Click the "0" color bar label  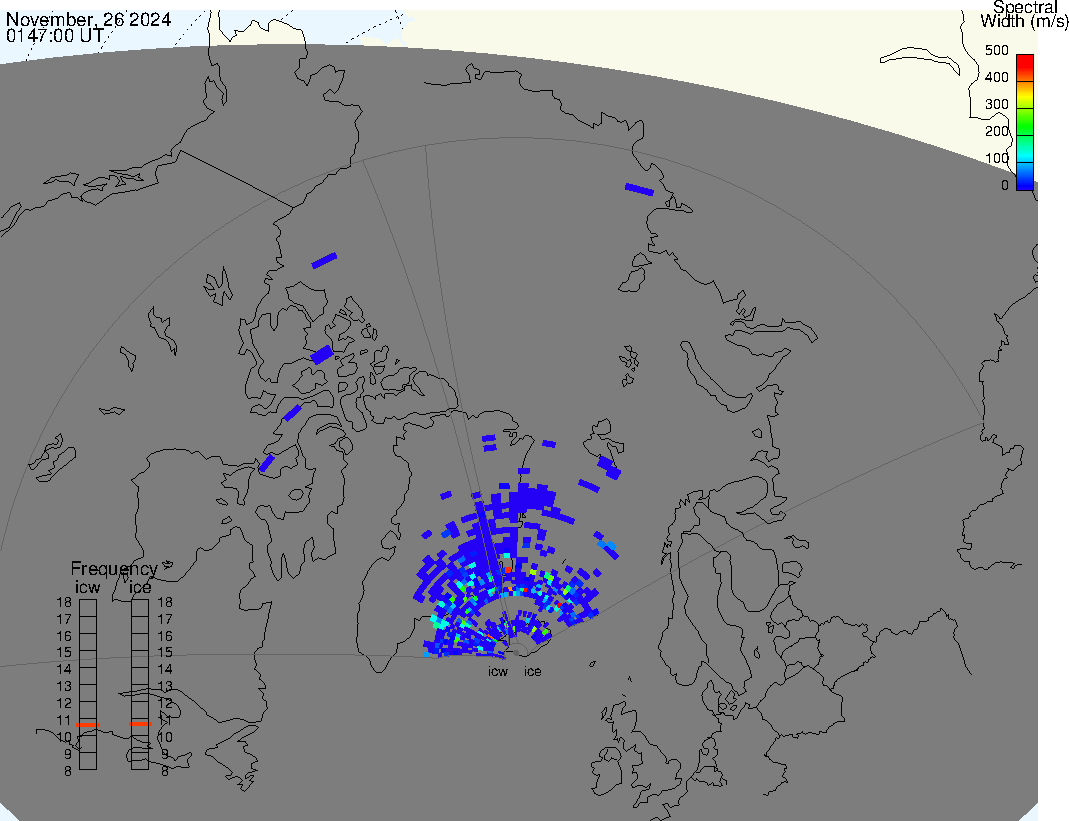tap(1004, 185)
